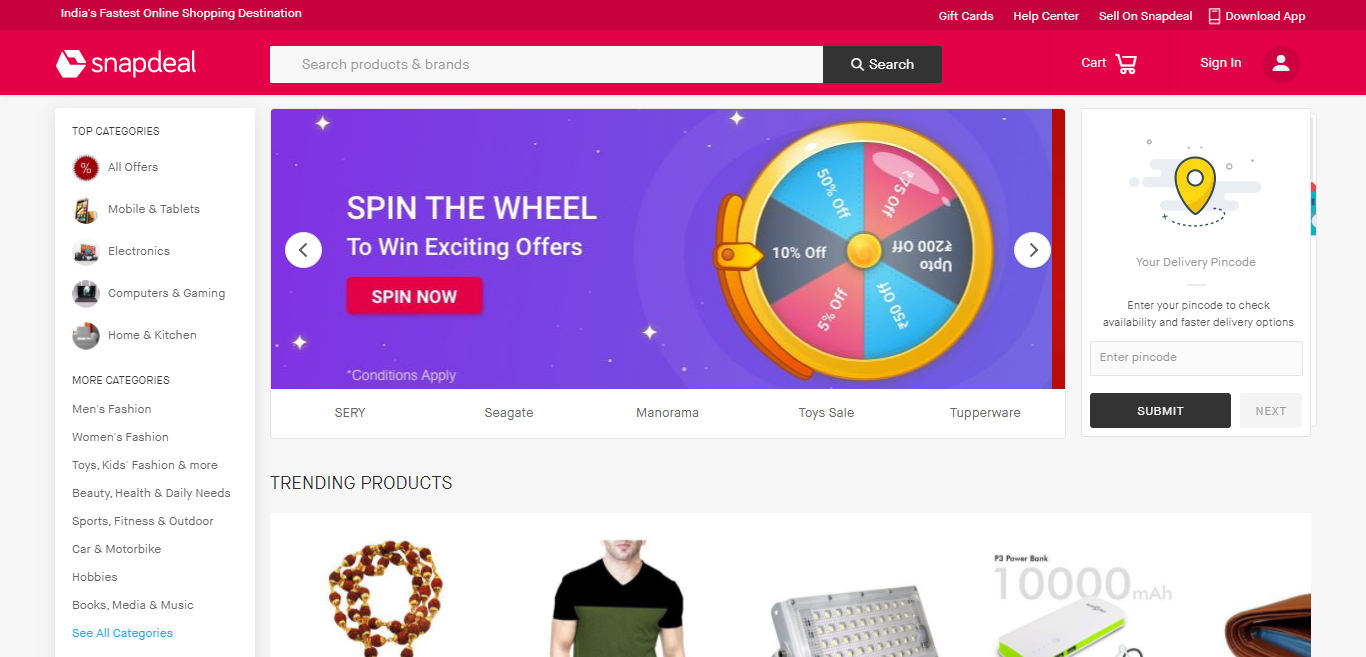Open the See All Categories link
1366x657 pixels.
(x=122, y=633)
